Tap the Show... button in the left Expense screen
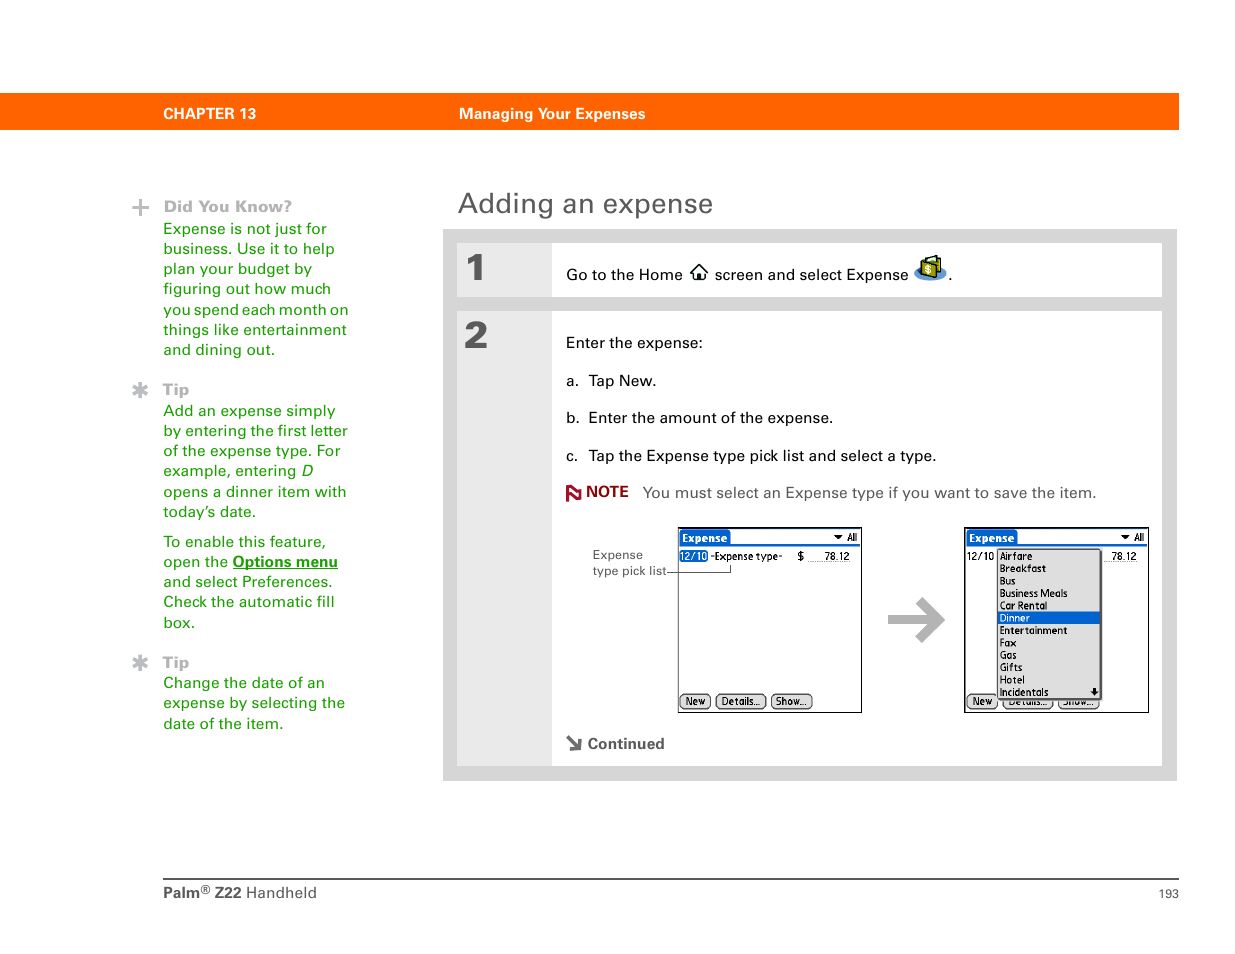The image size is (1235, 954). click(791, 701)
